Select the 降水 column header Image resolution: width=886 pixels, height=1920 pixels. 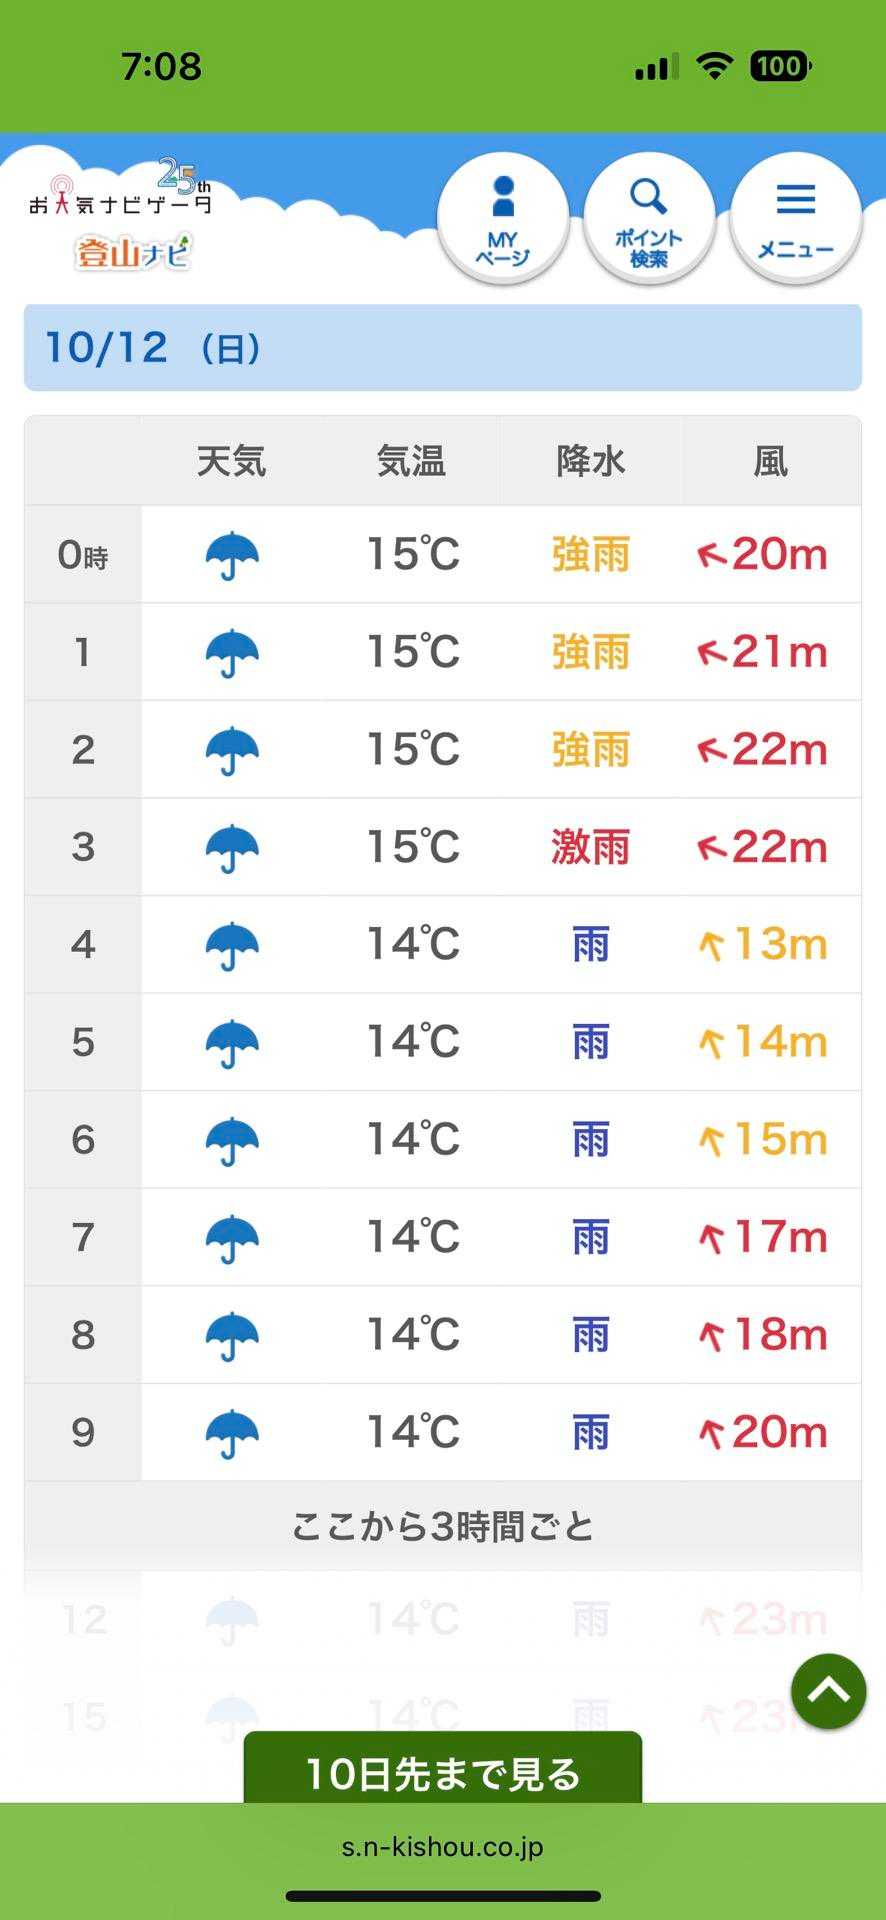point(590,462)
